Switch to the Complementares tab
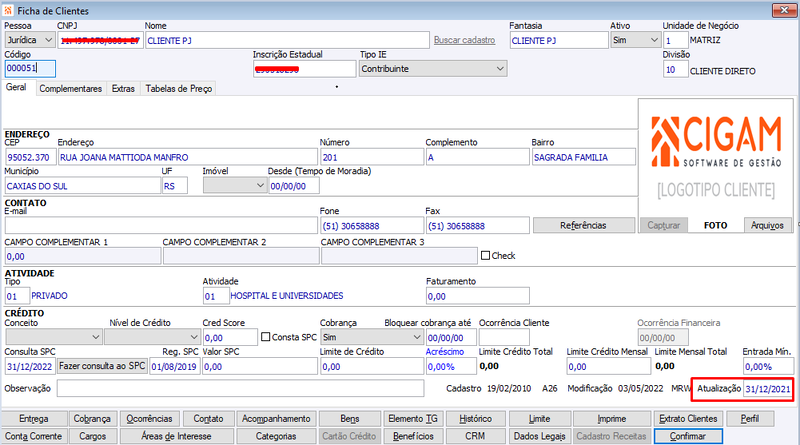The width and height of the screenshot is (800, 445). pos(70,89)
